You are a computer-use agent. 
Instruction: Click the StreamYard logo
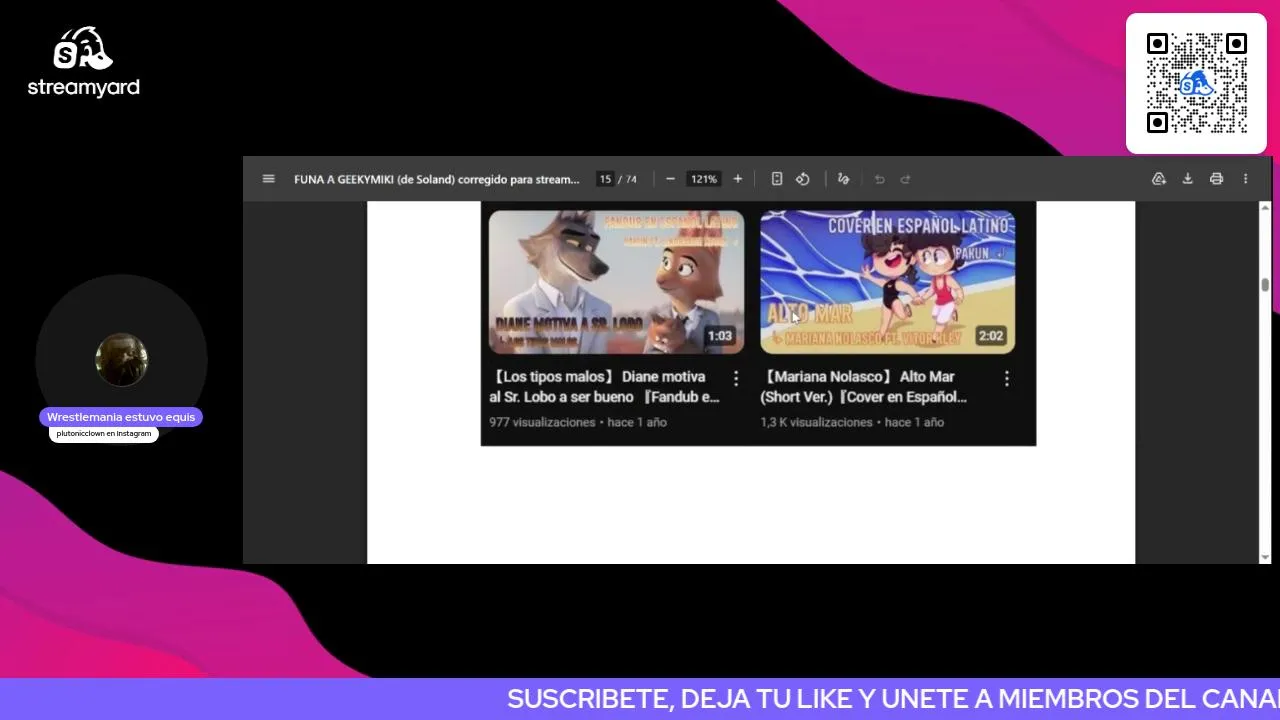83,62
